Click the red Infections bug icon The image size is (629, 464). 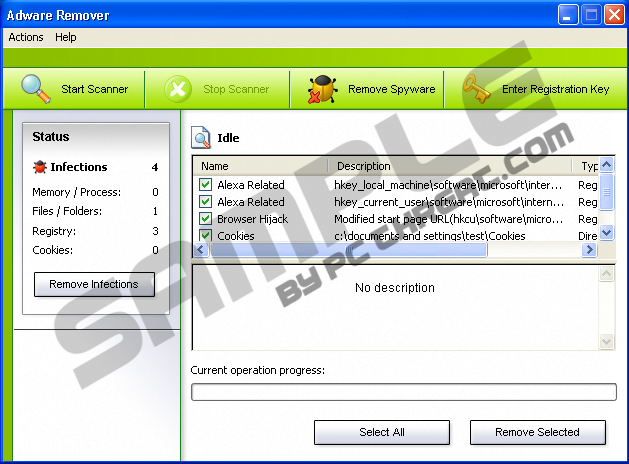click(x=40, y=167)
